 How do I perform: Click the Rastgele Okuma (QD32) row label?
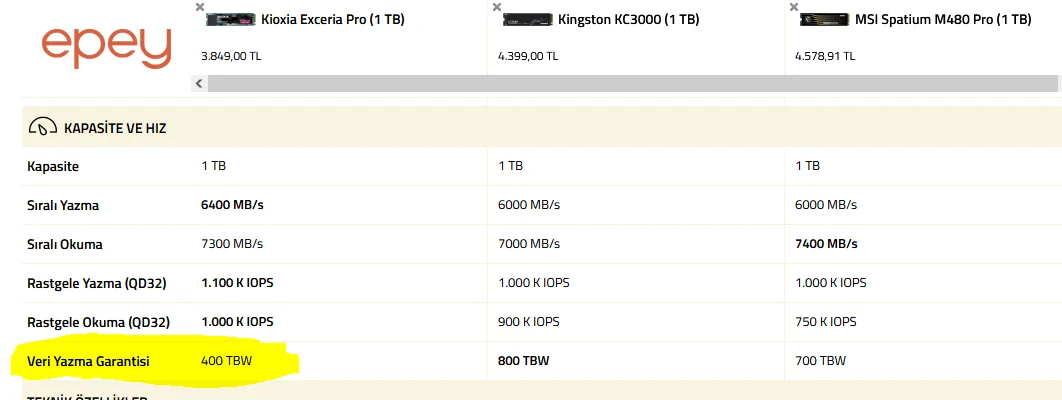[98, 322]
